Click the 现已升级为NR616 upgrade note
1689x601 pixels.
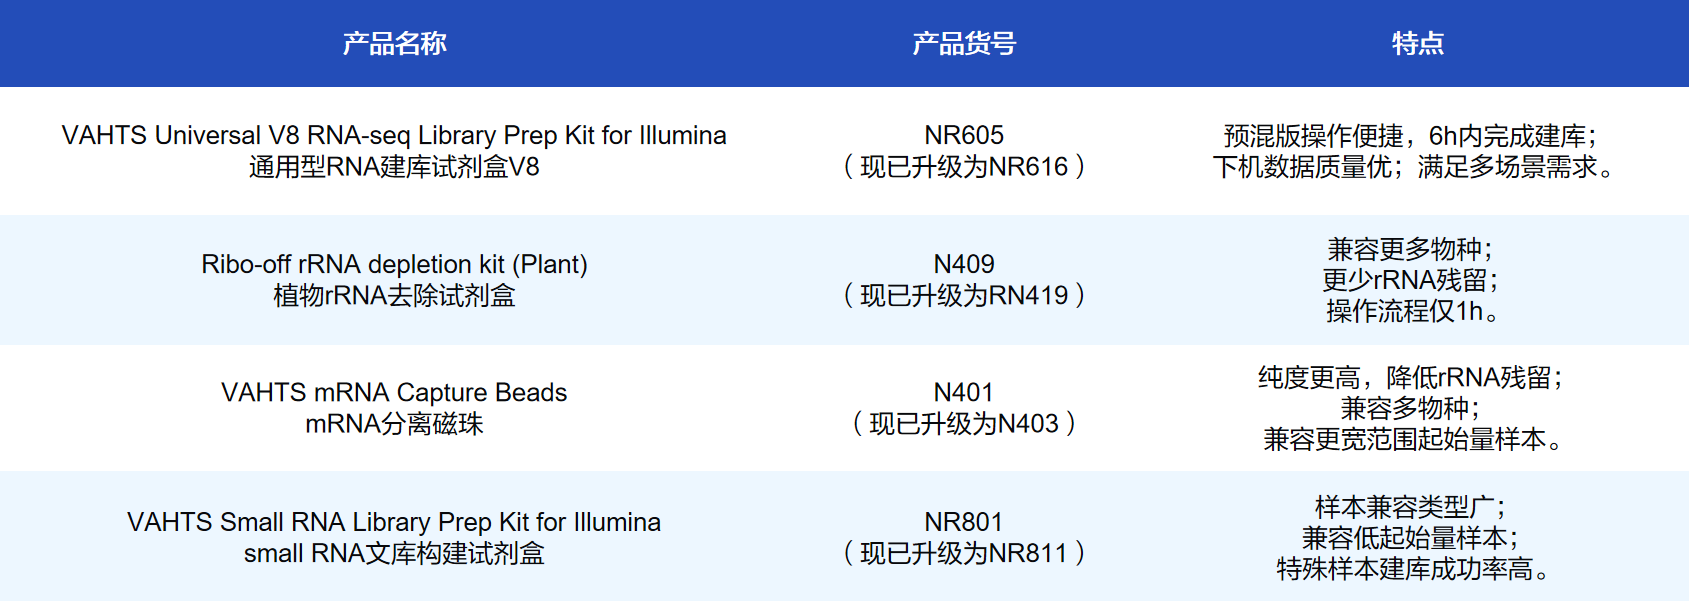[964, 167]
